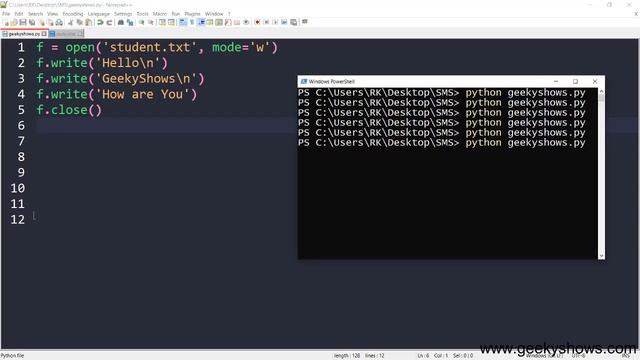640x360 pixels.
Task: Open the View menu
Action: click(53, 14)
